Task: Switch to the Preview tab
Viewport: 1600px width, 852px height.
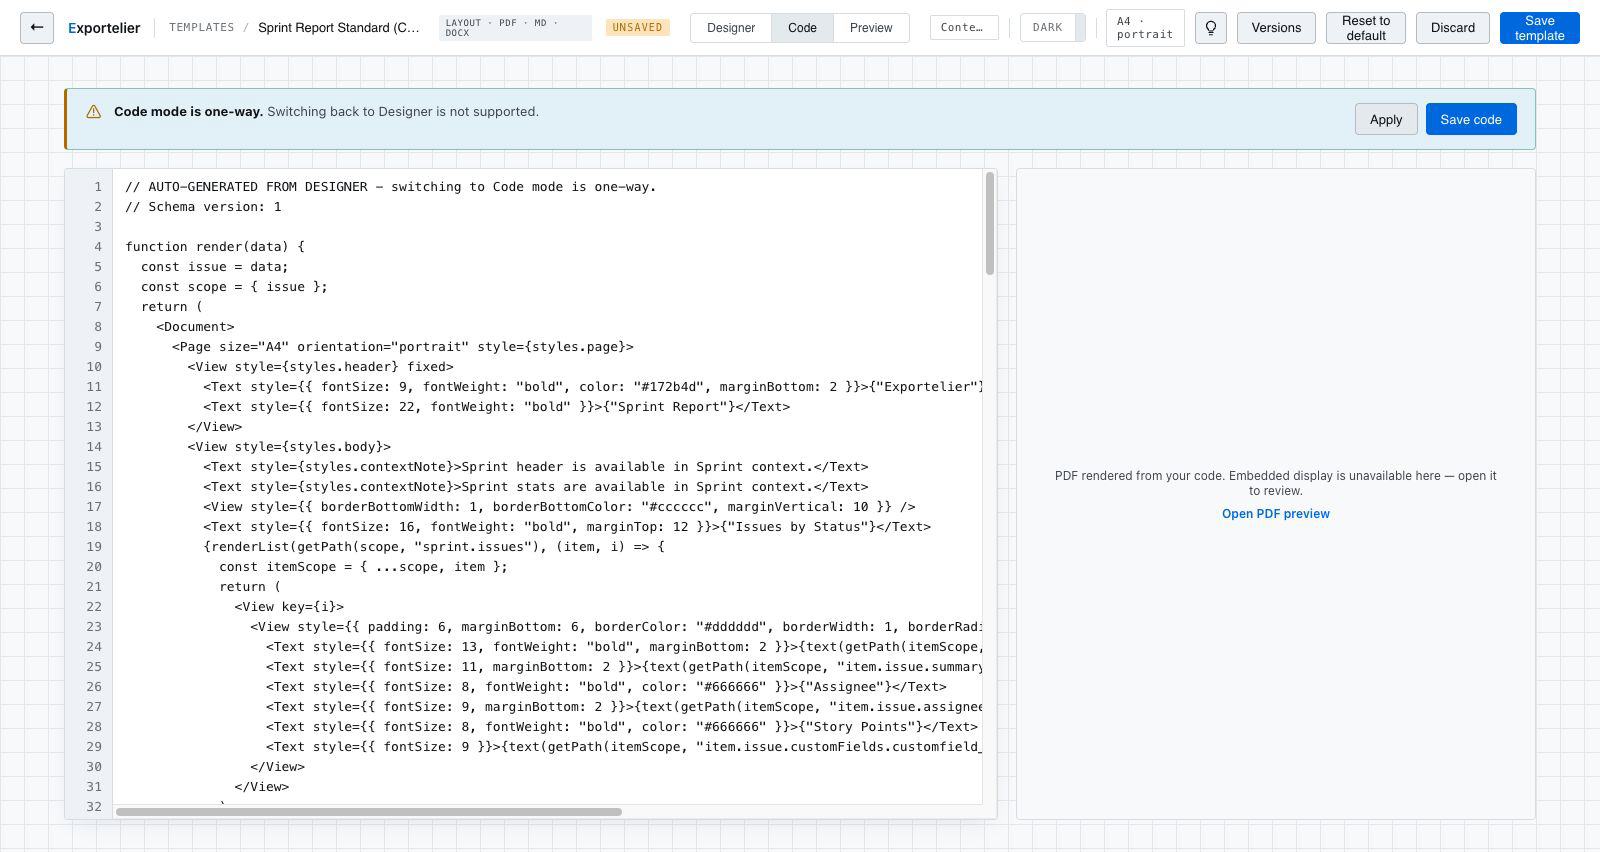Action: coord(871,28)
